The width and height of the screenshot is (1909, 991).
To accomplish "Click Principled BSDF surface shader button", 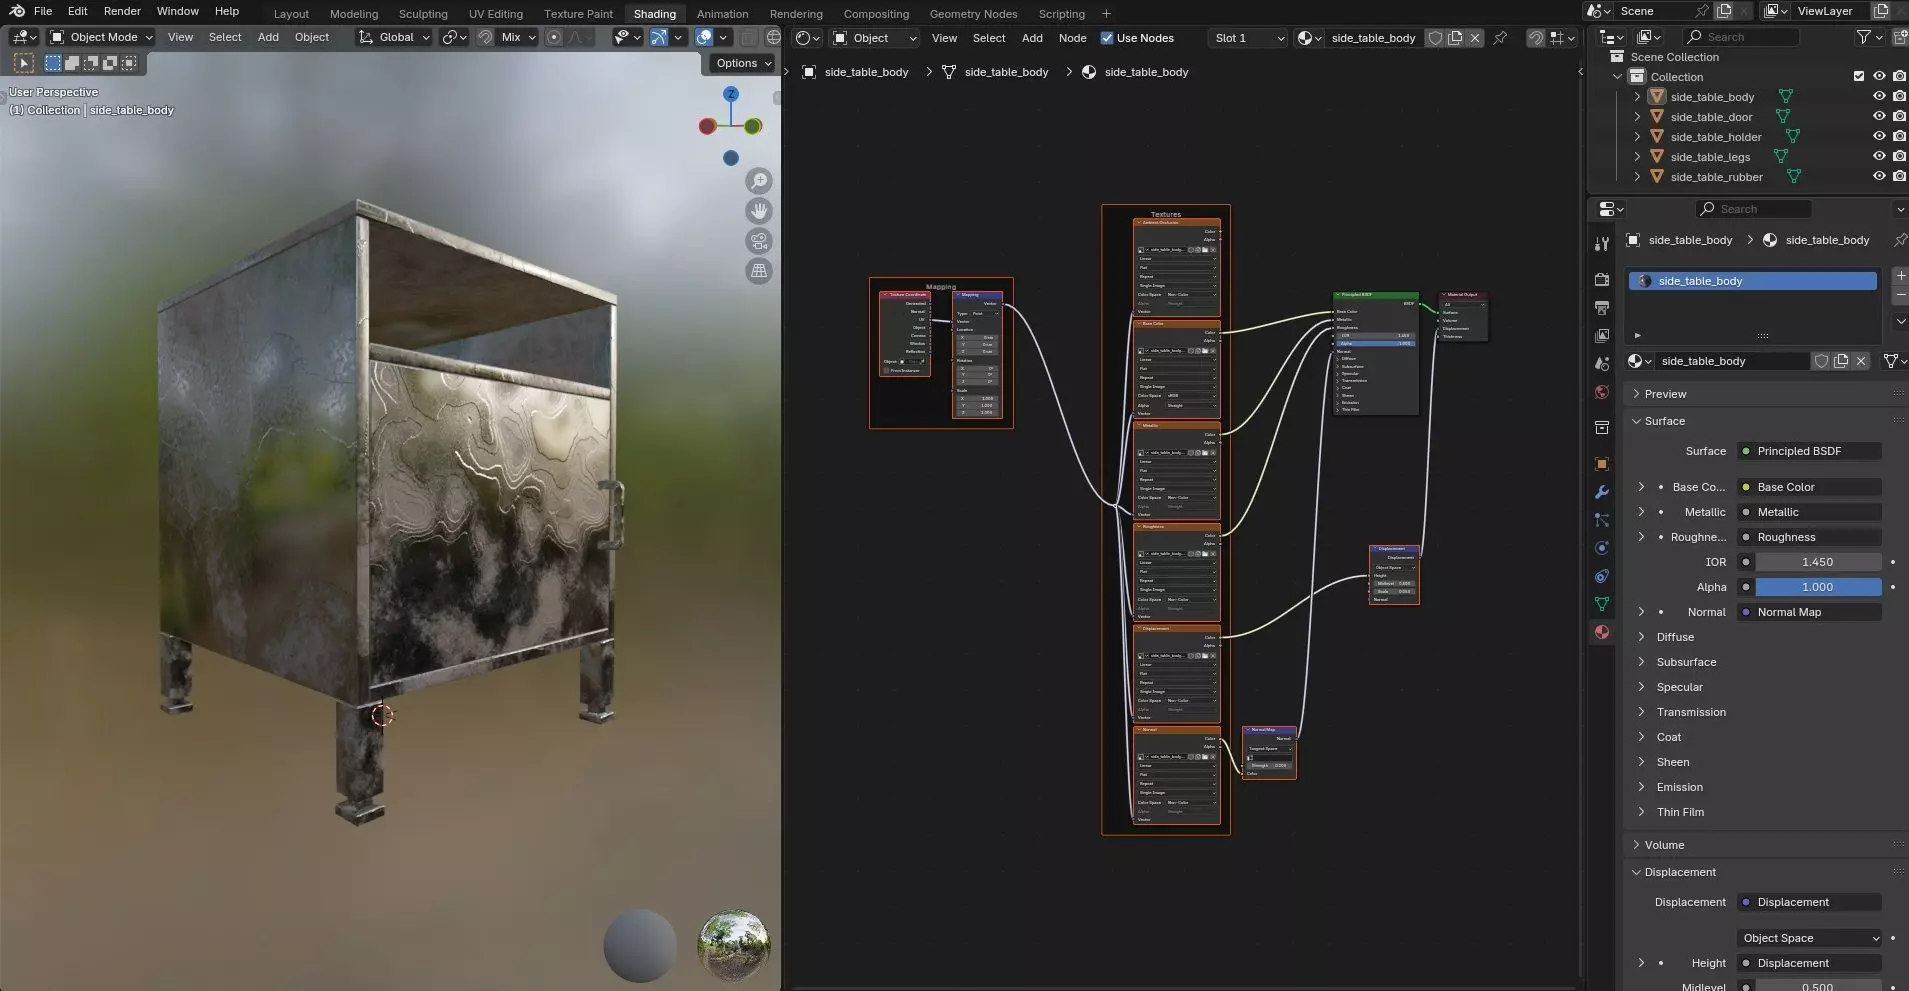I will pos(1809,451).
